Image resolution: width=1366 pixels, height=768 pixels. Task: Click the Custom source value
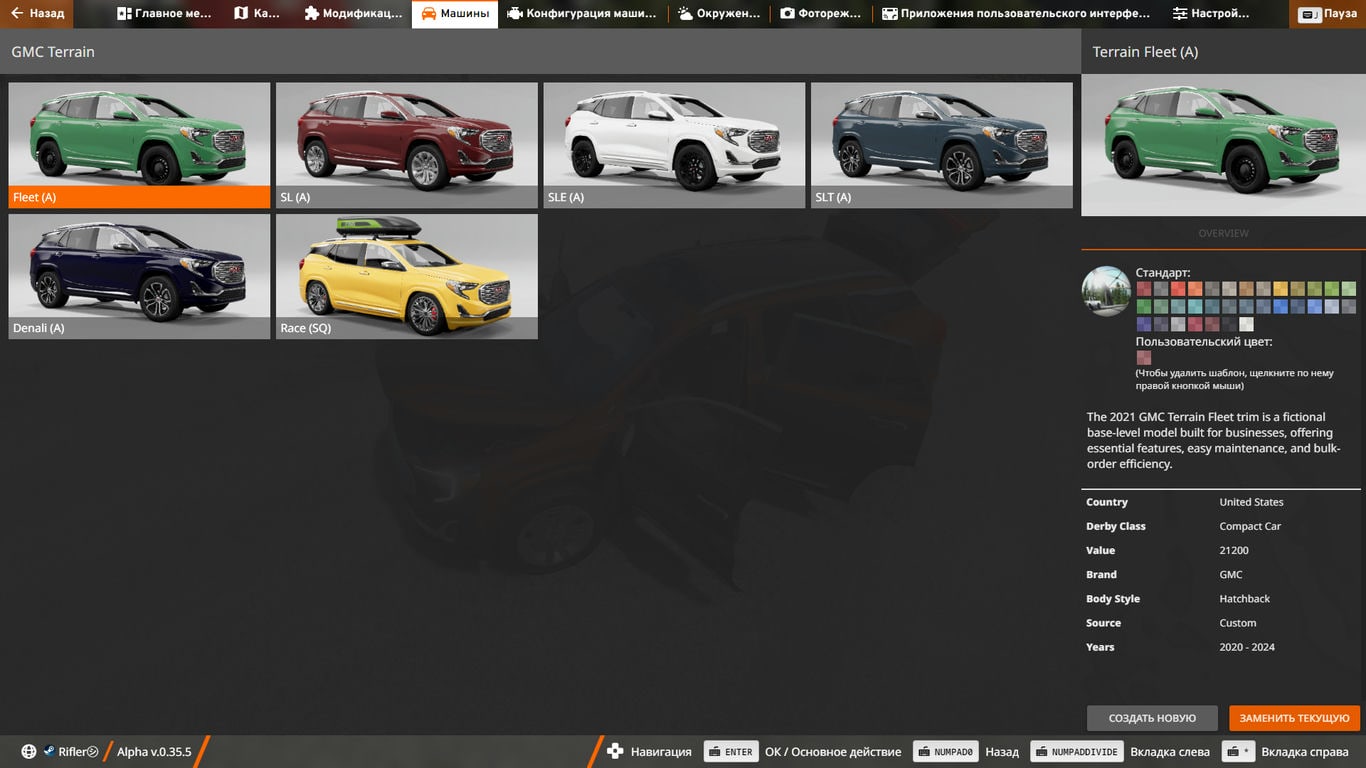(x=1238, y=623)
